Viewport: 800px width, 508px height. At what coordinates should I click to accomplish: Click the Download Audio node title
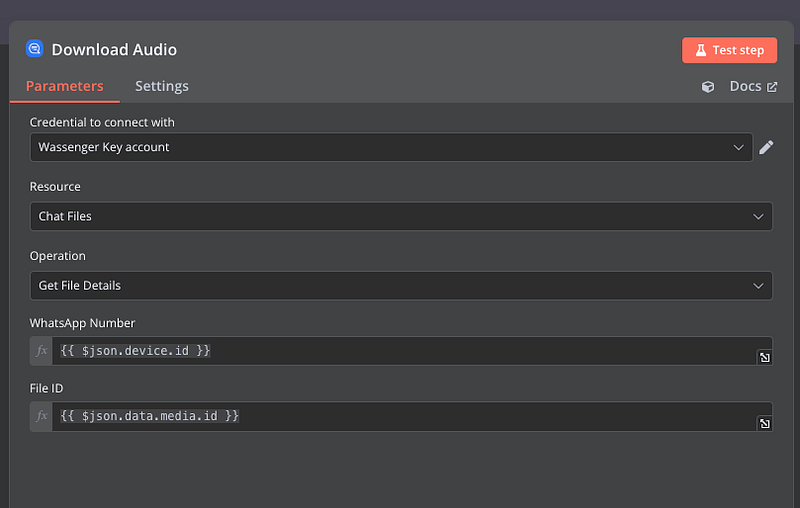[114, 50]
